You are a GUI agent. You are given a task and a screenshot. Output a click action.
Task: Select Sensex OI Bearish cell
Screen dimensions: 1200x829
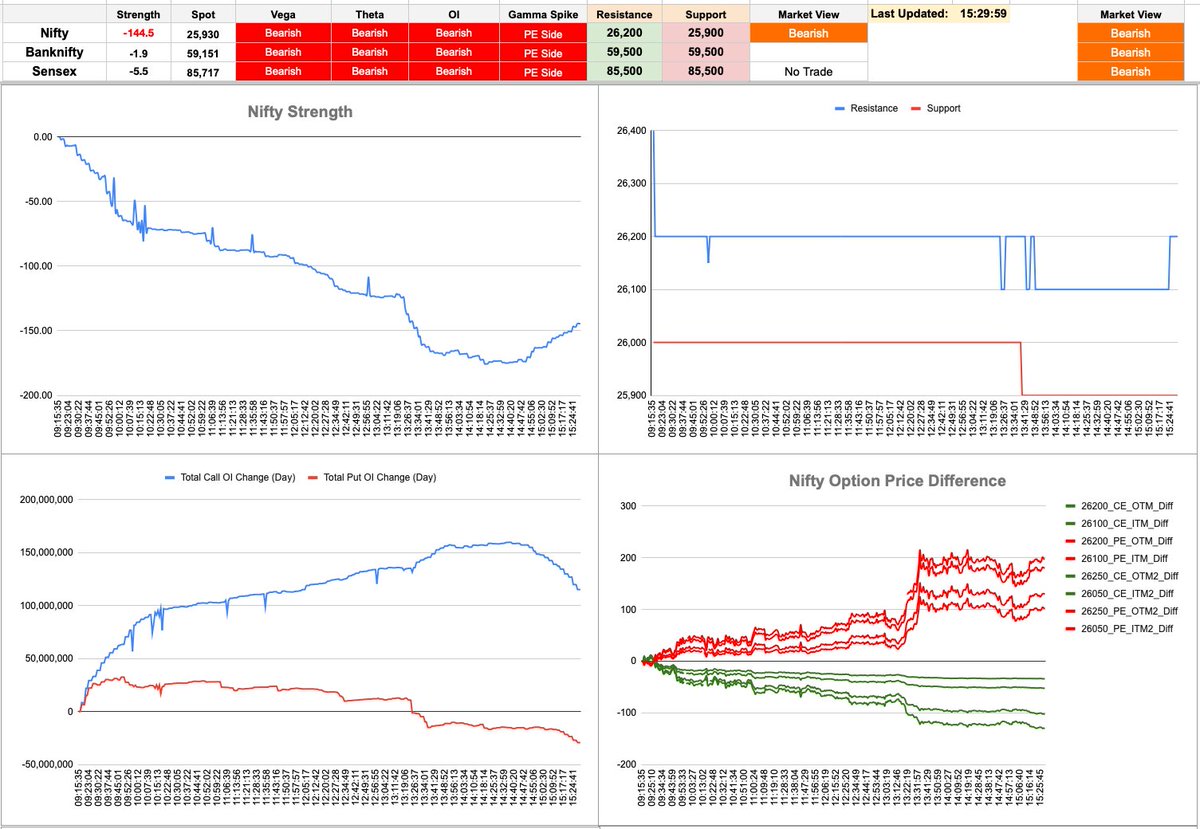(x=453, y=71)
